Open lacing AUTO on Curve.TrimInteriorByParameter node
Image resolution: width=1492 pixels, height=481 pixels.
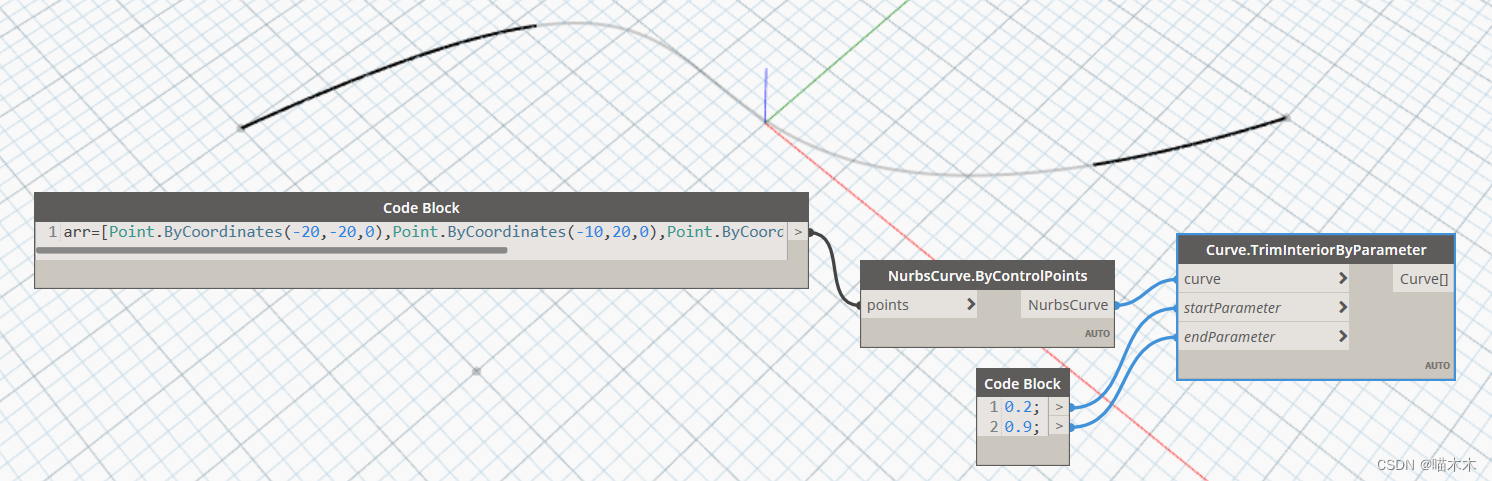[x=1437, y=366]
